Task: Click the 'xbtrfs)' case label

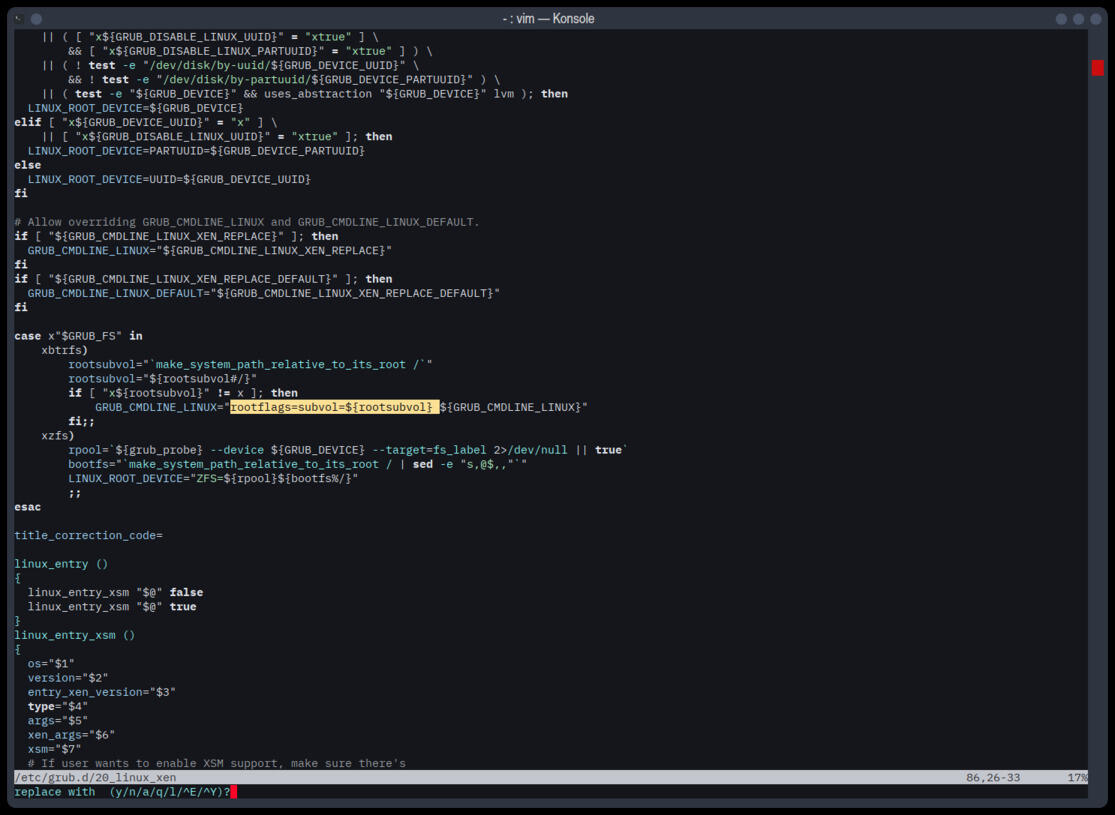Action: [x=65, y=350]
